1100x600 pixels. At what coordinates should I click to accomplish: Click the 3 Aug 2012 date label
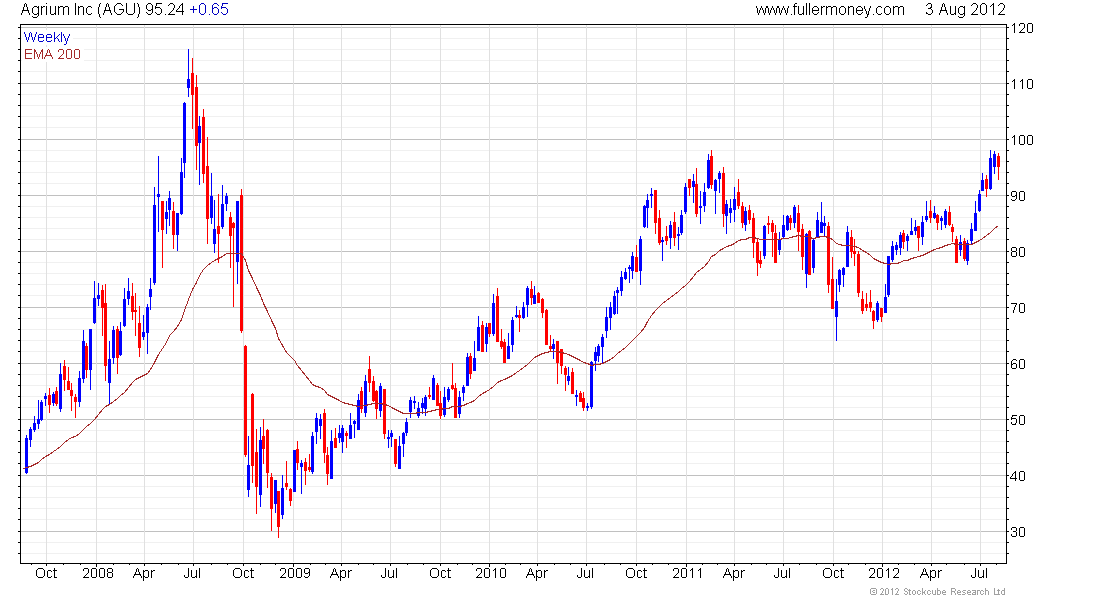coord(965,10)
